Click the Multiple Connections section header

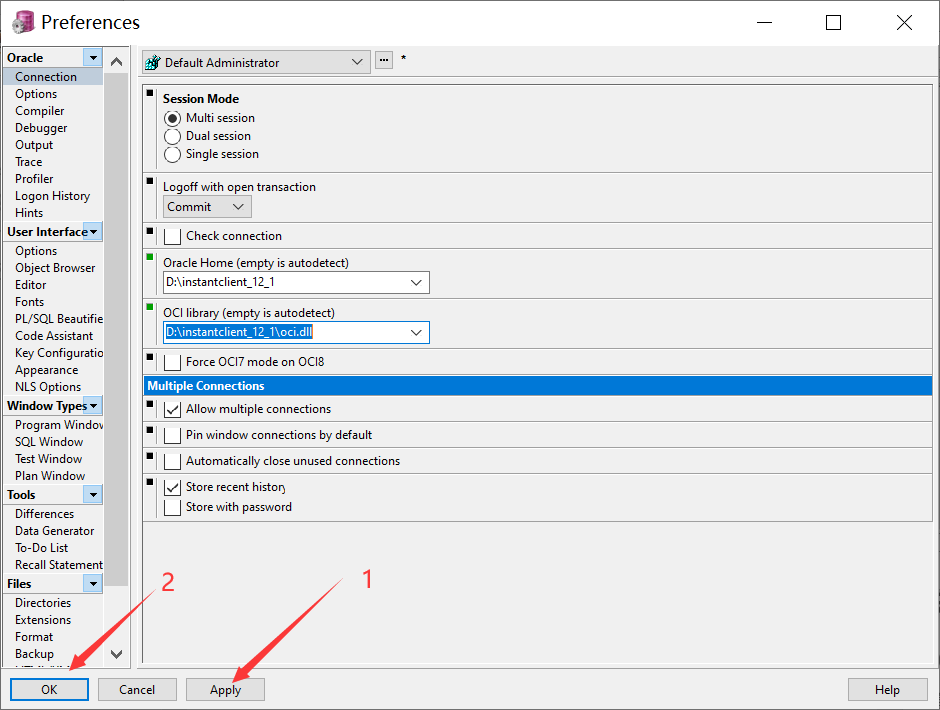pyautogui.click(x=538, y=386)
